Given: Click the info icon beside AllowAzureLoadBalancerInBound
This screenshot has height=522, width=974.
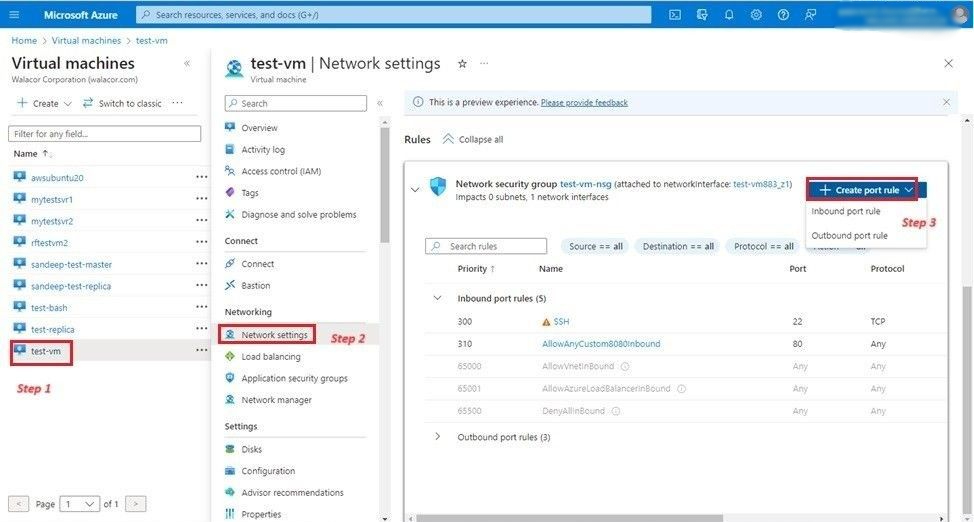Looking at the screenshot, I should [x=681, y=389].
